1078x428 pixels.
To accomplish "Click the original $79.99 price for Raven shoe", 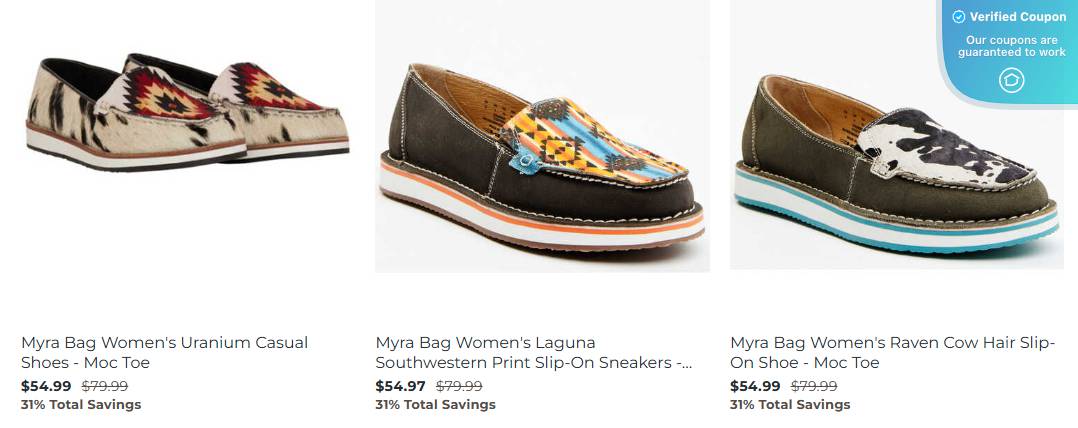I will coord(814,386).
